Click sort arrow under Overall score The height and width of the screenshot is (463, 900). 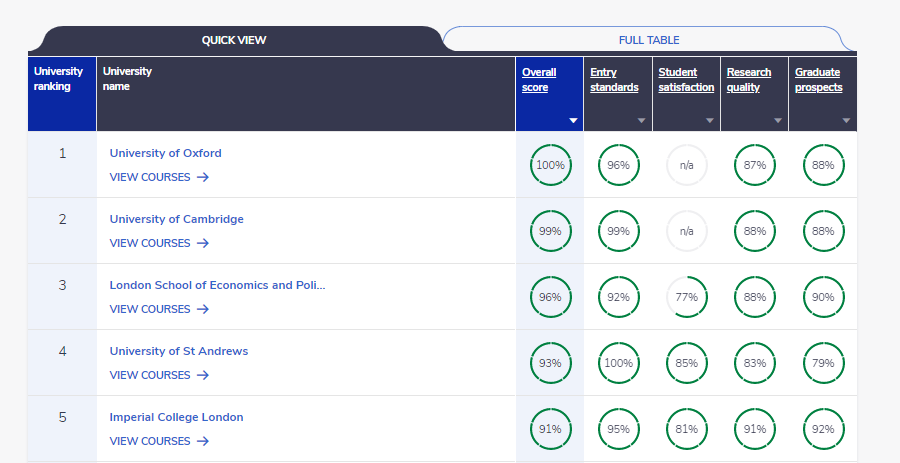click(x=573, y=120)
